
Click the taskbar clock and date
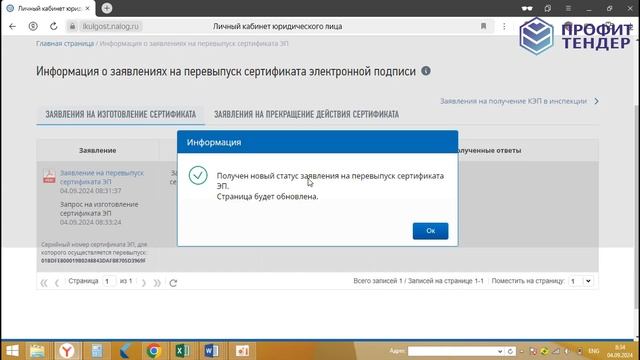tap(620, 351)
